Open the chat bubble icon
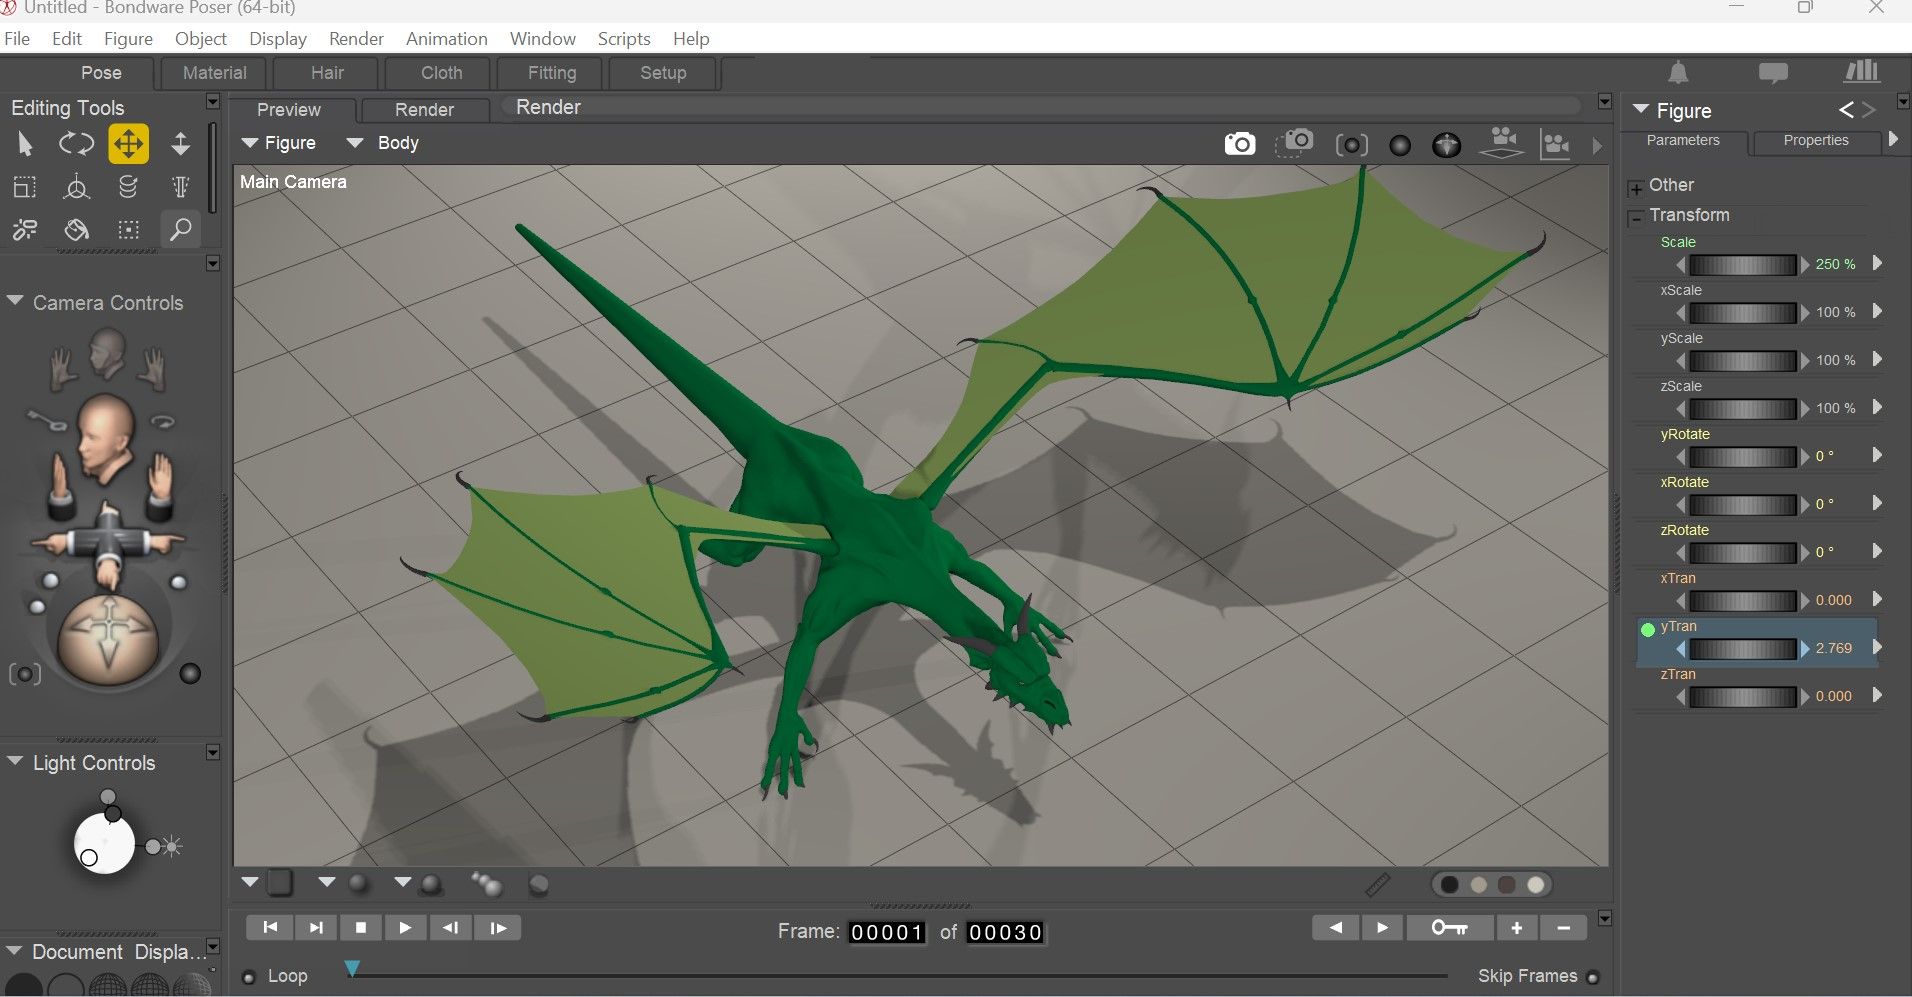The width and height of the screenshot is (1912, 997). [x=1773, y=73]
